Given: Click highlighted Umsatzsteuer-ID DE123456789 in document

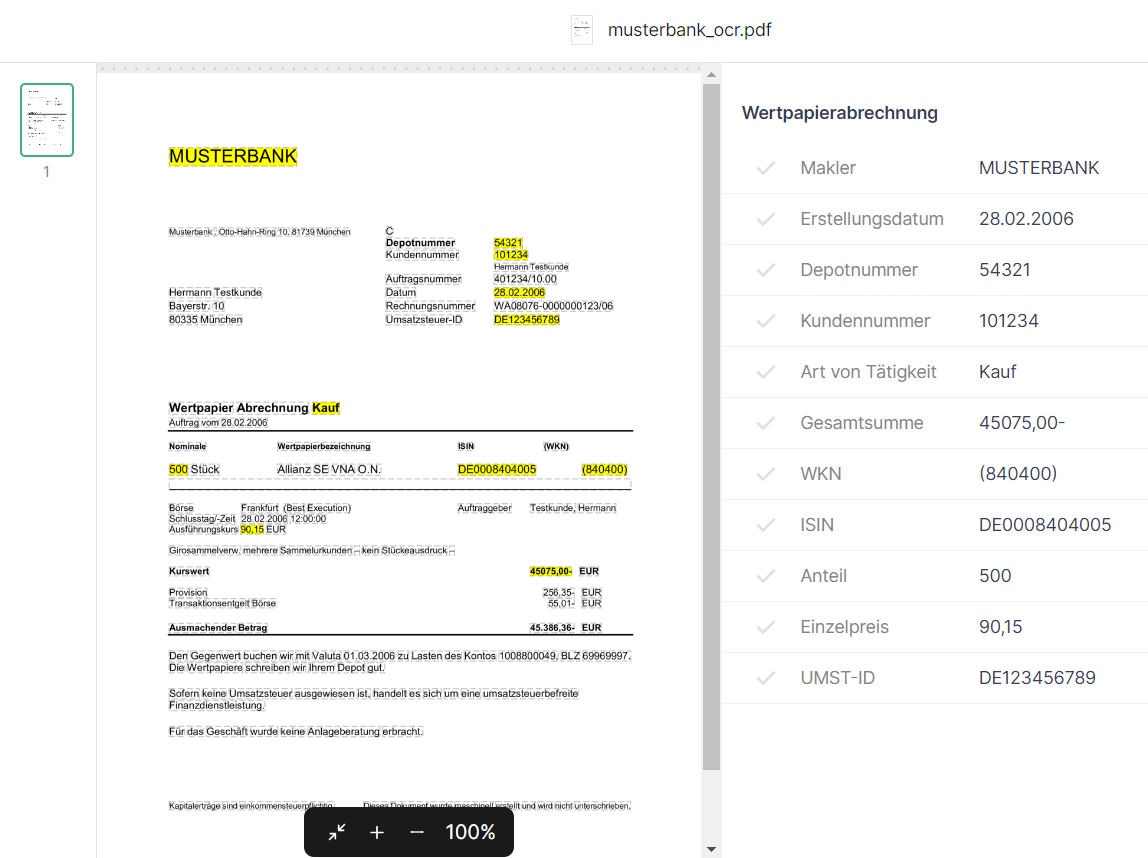Looking at the screenshot, I should (526, 320).
